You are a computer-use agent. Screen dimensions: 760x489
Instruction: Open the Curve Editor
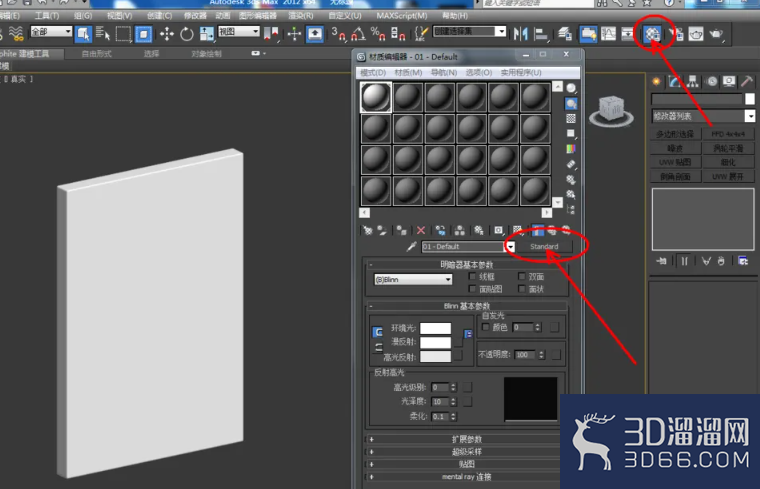tap(608, 34)
